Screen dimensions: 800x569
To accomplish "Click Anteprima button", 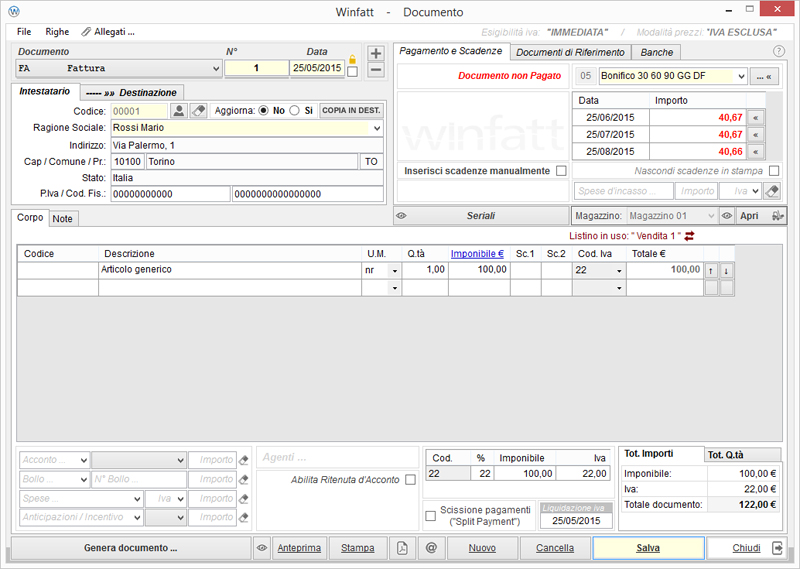I will pos(299,548).
